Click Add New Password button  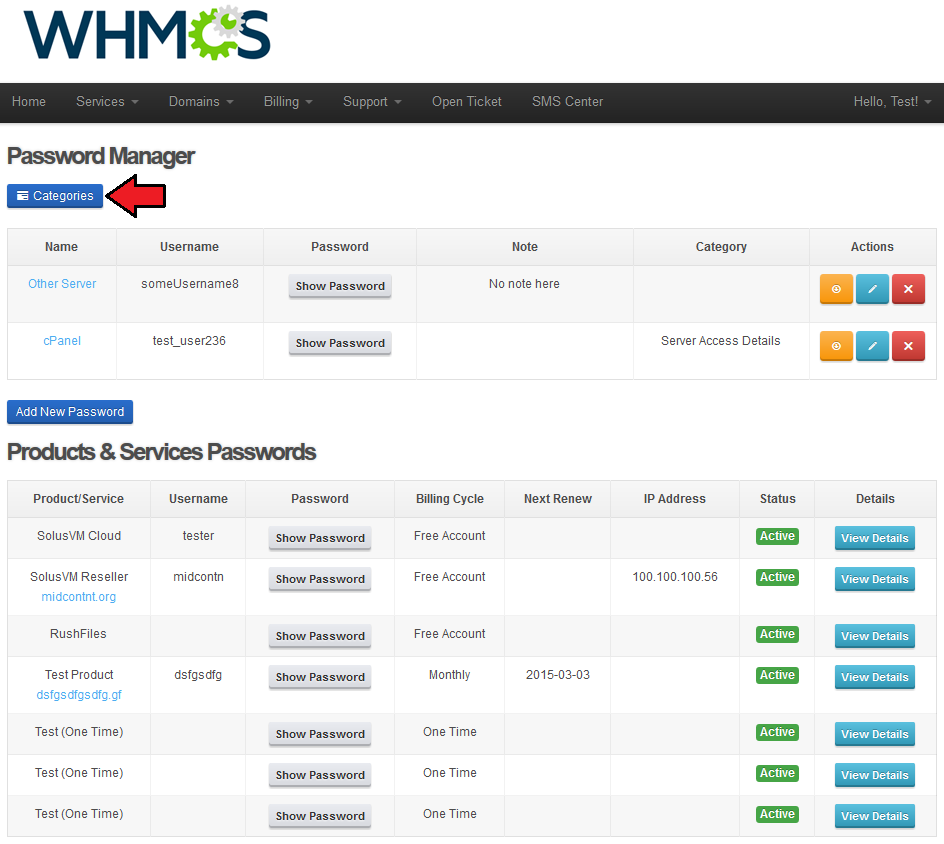click(x=70, y=412)
